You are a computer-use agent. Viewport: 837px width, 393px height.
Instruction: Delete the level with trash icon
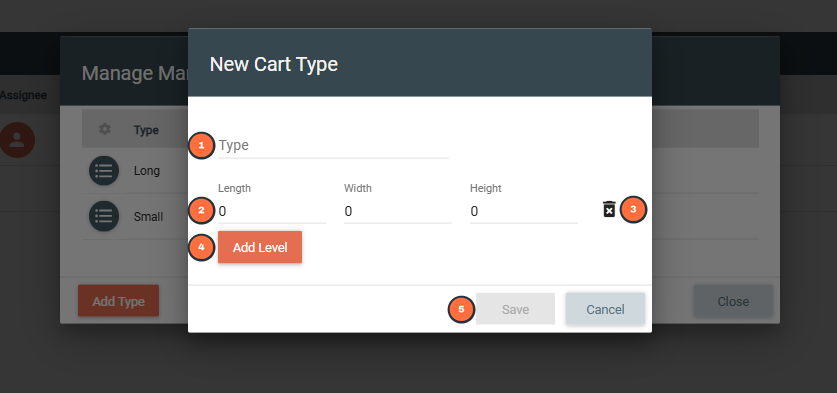609,209
